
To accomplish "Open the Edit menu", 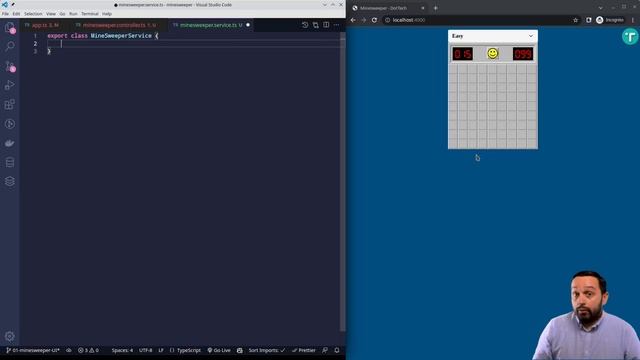I will 16,14.
